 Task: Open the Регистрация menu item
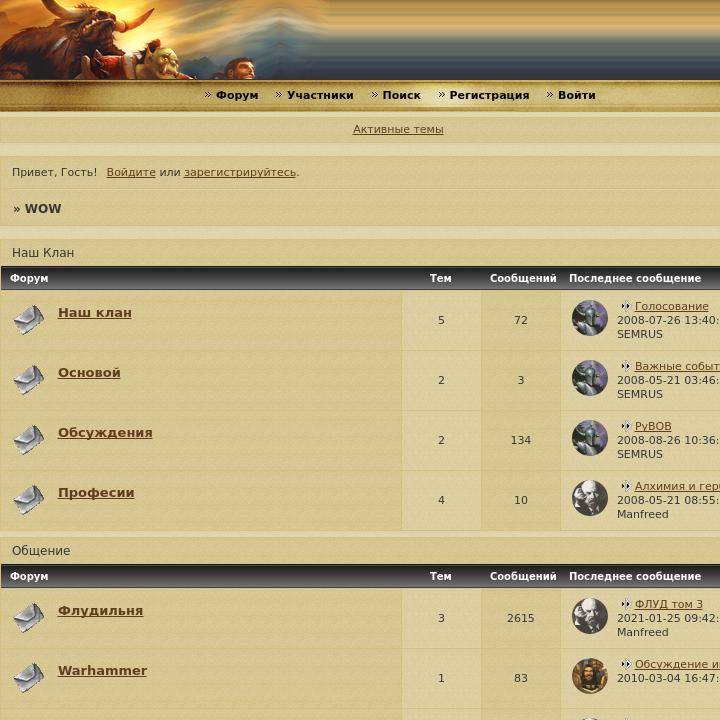click(489, 95)
